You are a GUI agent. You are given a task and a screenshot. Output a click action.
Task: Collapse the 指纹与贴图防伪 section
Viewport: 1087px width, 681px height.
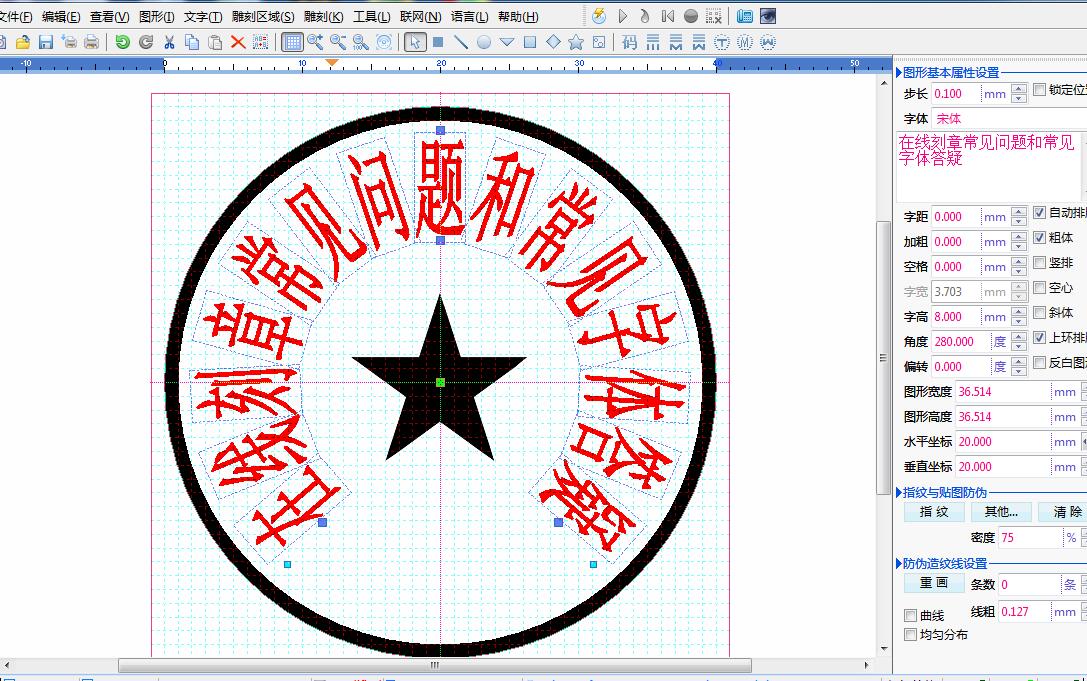point(898,493)
